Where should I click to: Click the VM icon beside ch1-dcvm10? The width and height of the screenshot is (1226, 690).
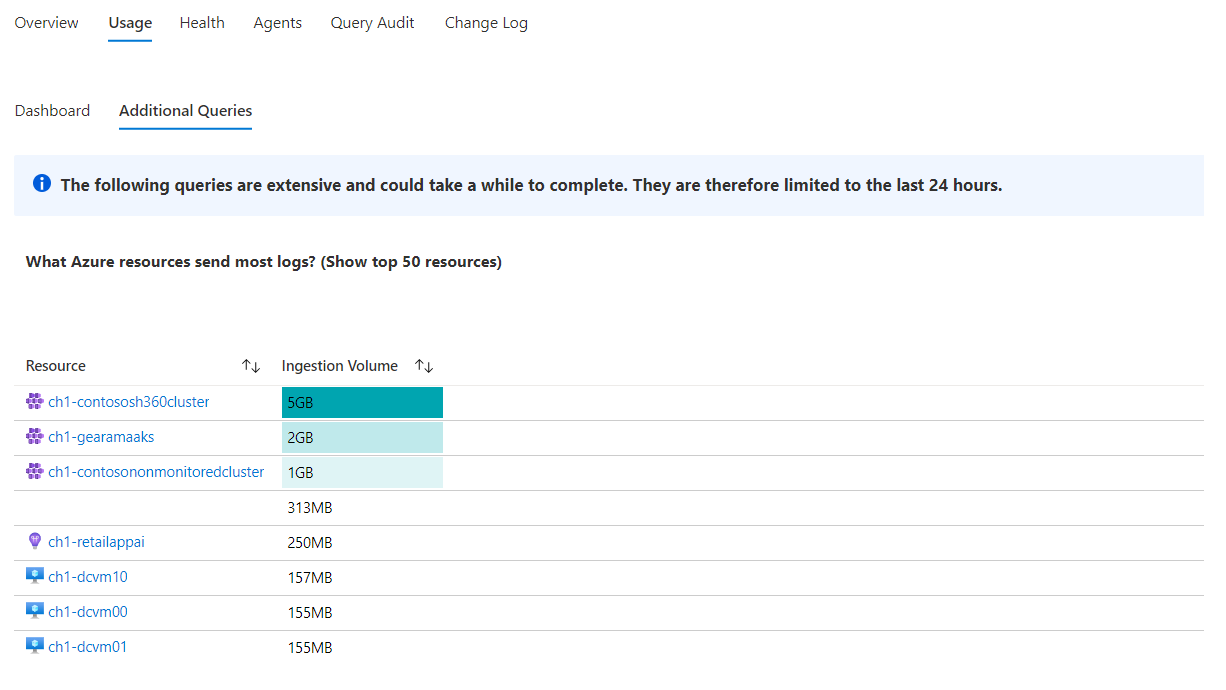(35, 577)
